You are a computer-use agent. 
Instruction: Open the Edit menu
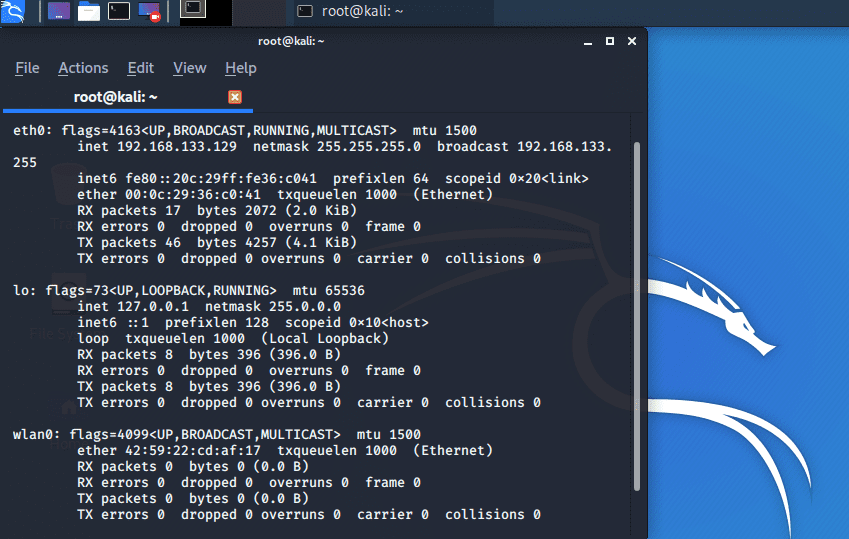(x=140, y=68)
